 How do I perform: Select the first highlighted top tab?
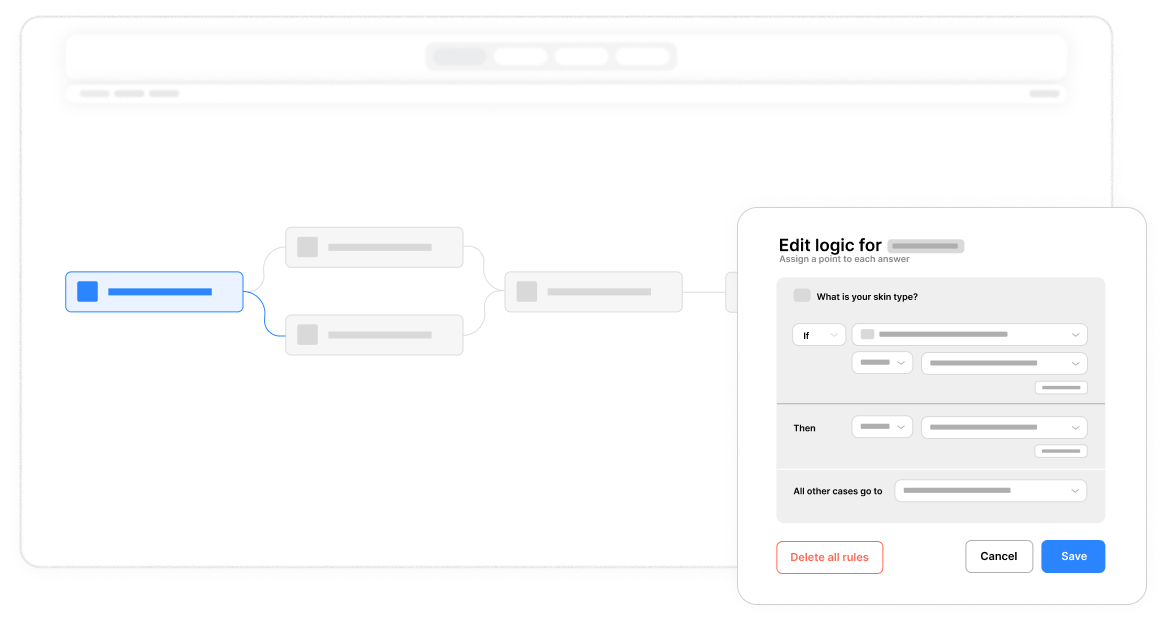pos(459,57)
